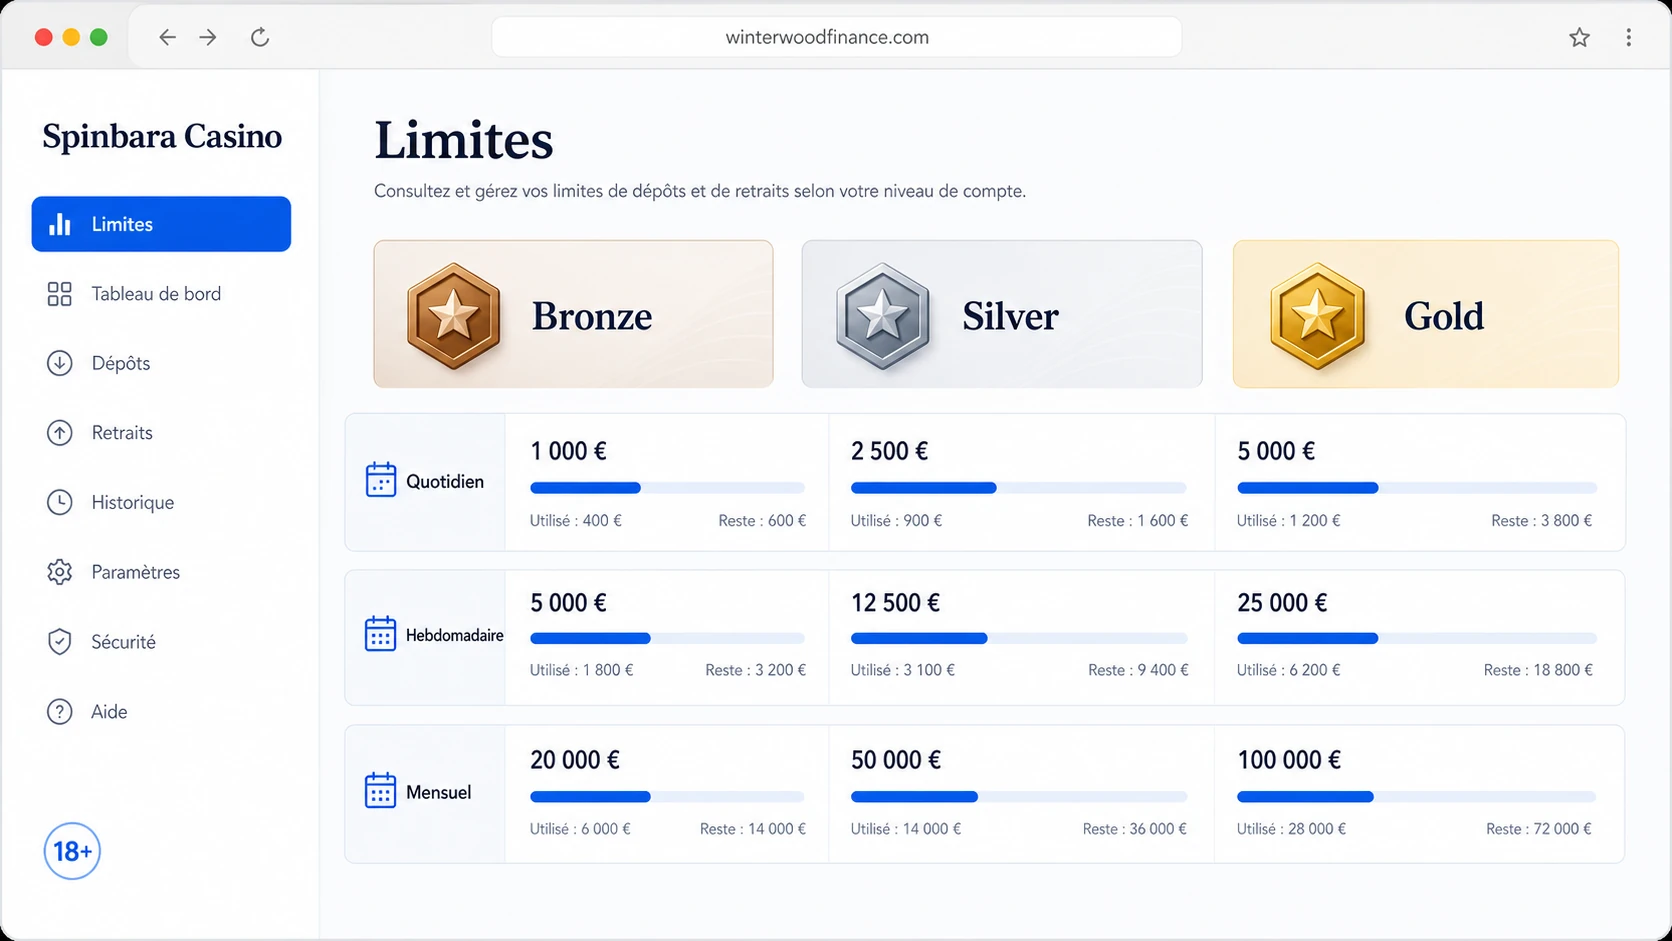Click the text Reste : 600 €
Screen dimensions: 1672x941
762,521
